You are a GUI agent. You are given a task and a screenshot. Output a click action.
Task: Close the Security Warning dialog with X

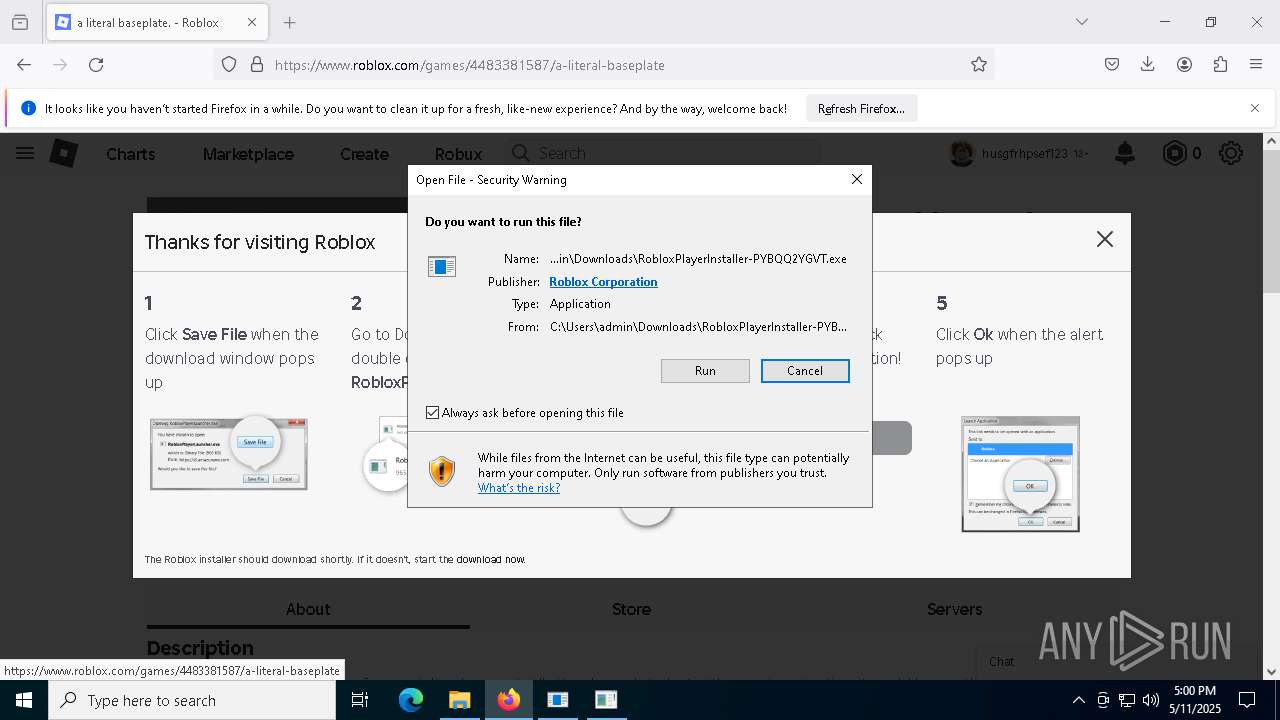pos(856,179)
